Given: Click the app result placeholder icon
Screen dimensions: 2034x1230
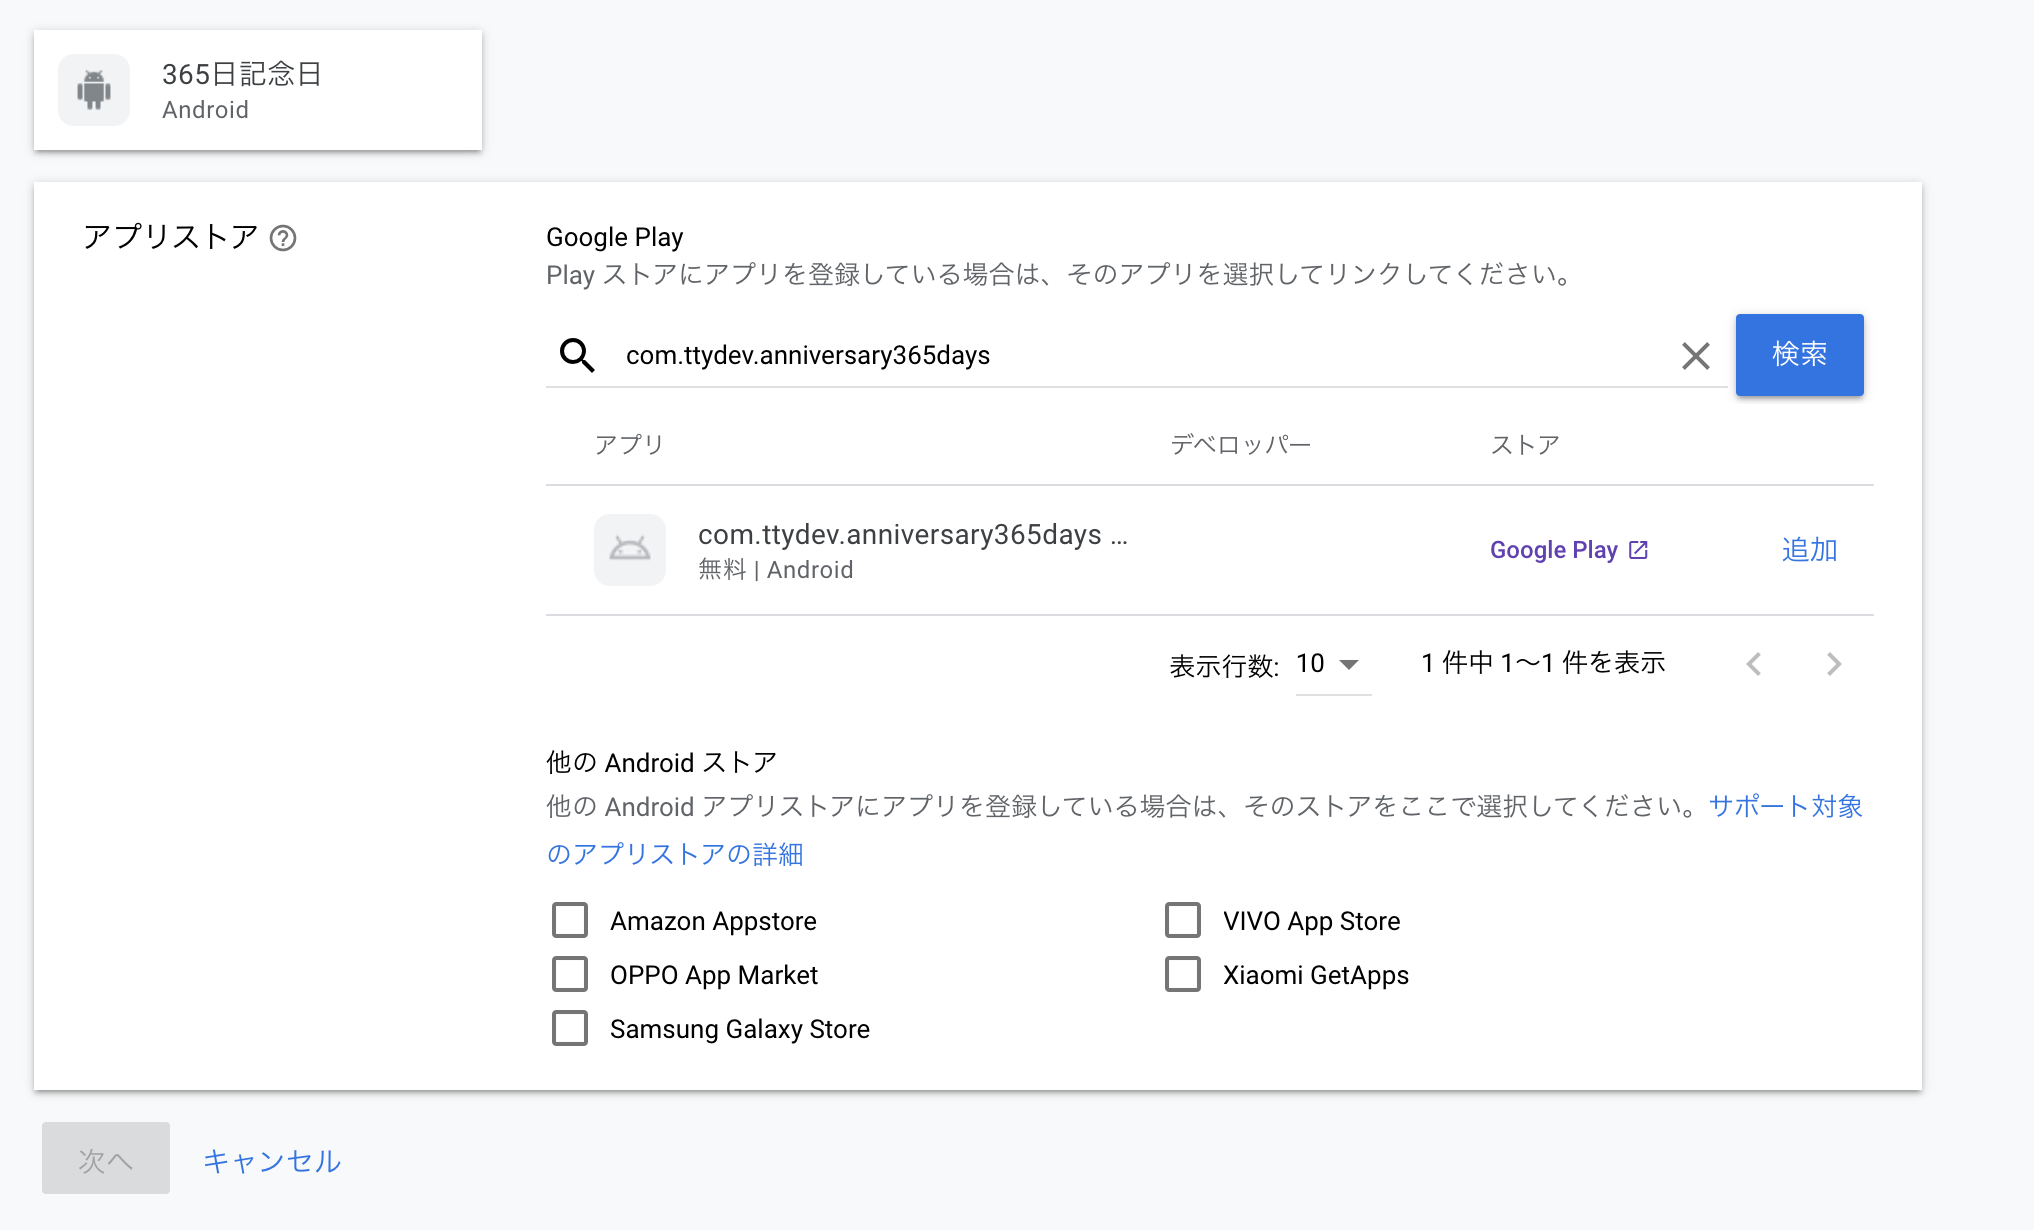Looking at the screenshot, I should pos(630,550).
